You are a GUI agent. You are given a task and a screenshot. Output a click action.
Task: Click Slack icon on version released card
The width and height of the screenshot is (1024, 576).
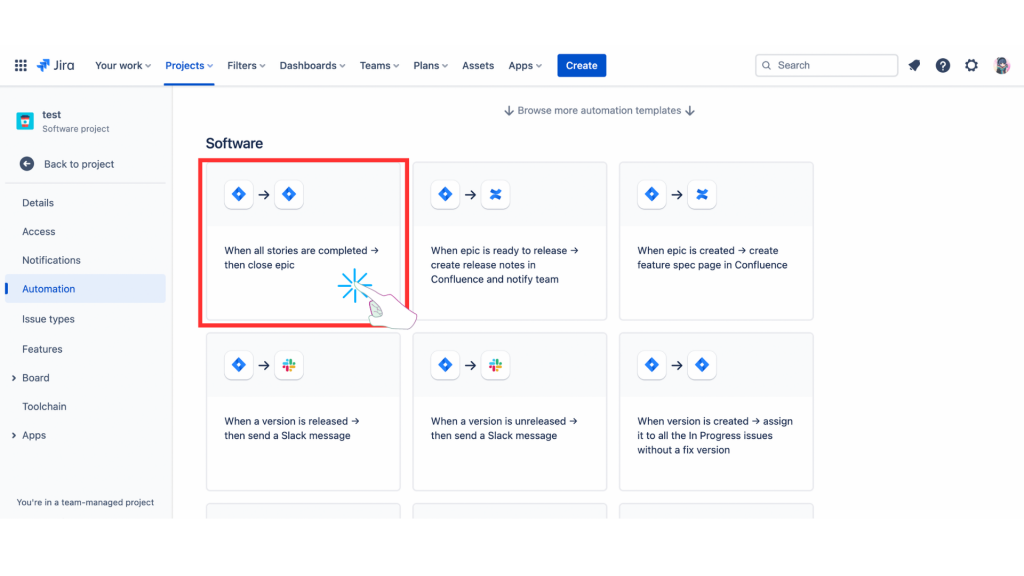click(289, 365)
